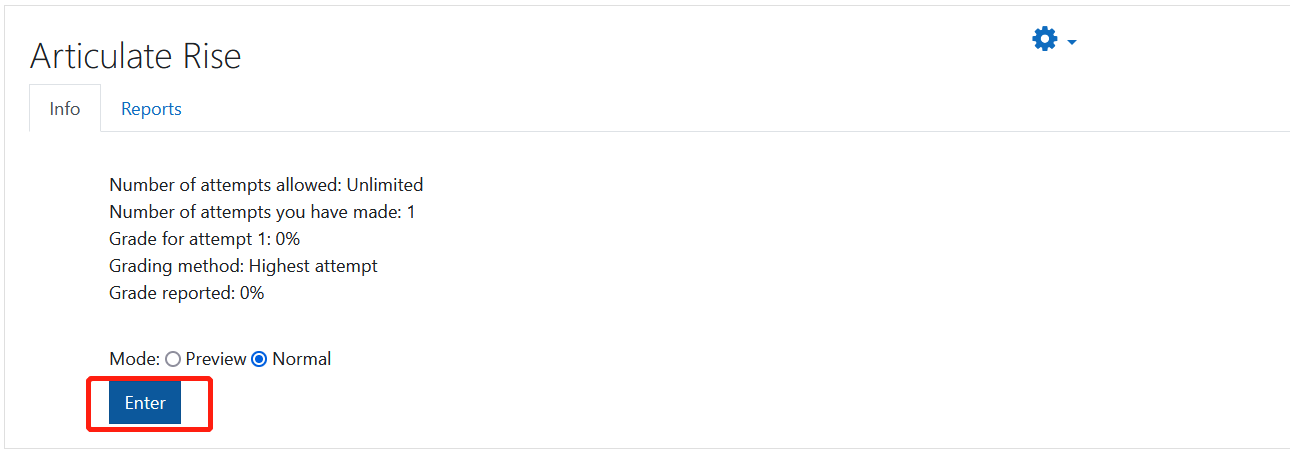Switch to the Reports tab
The height and width of the screenshot is (454, 1290).
coord(151,109)
